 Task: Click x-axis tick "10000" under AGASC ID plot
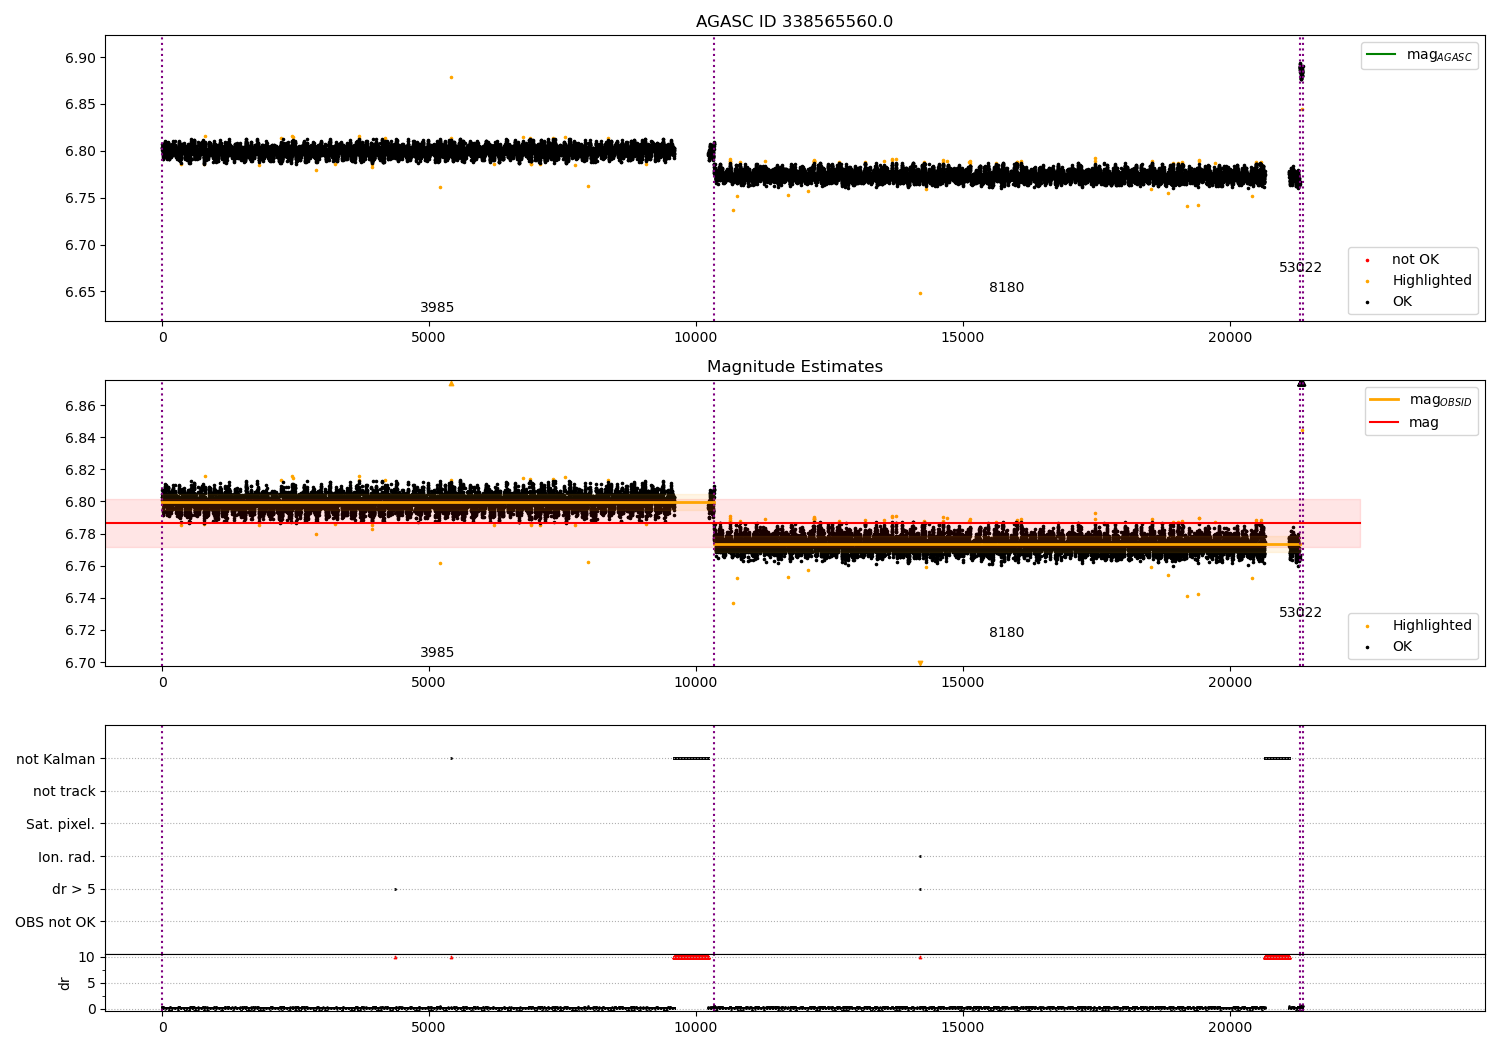696,337
